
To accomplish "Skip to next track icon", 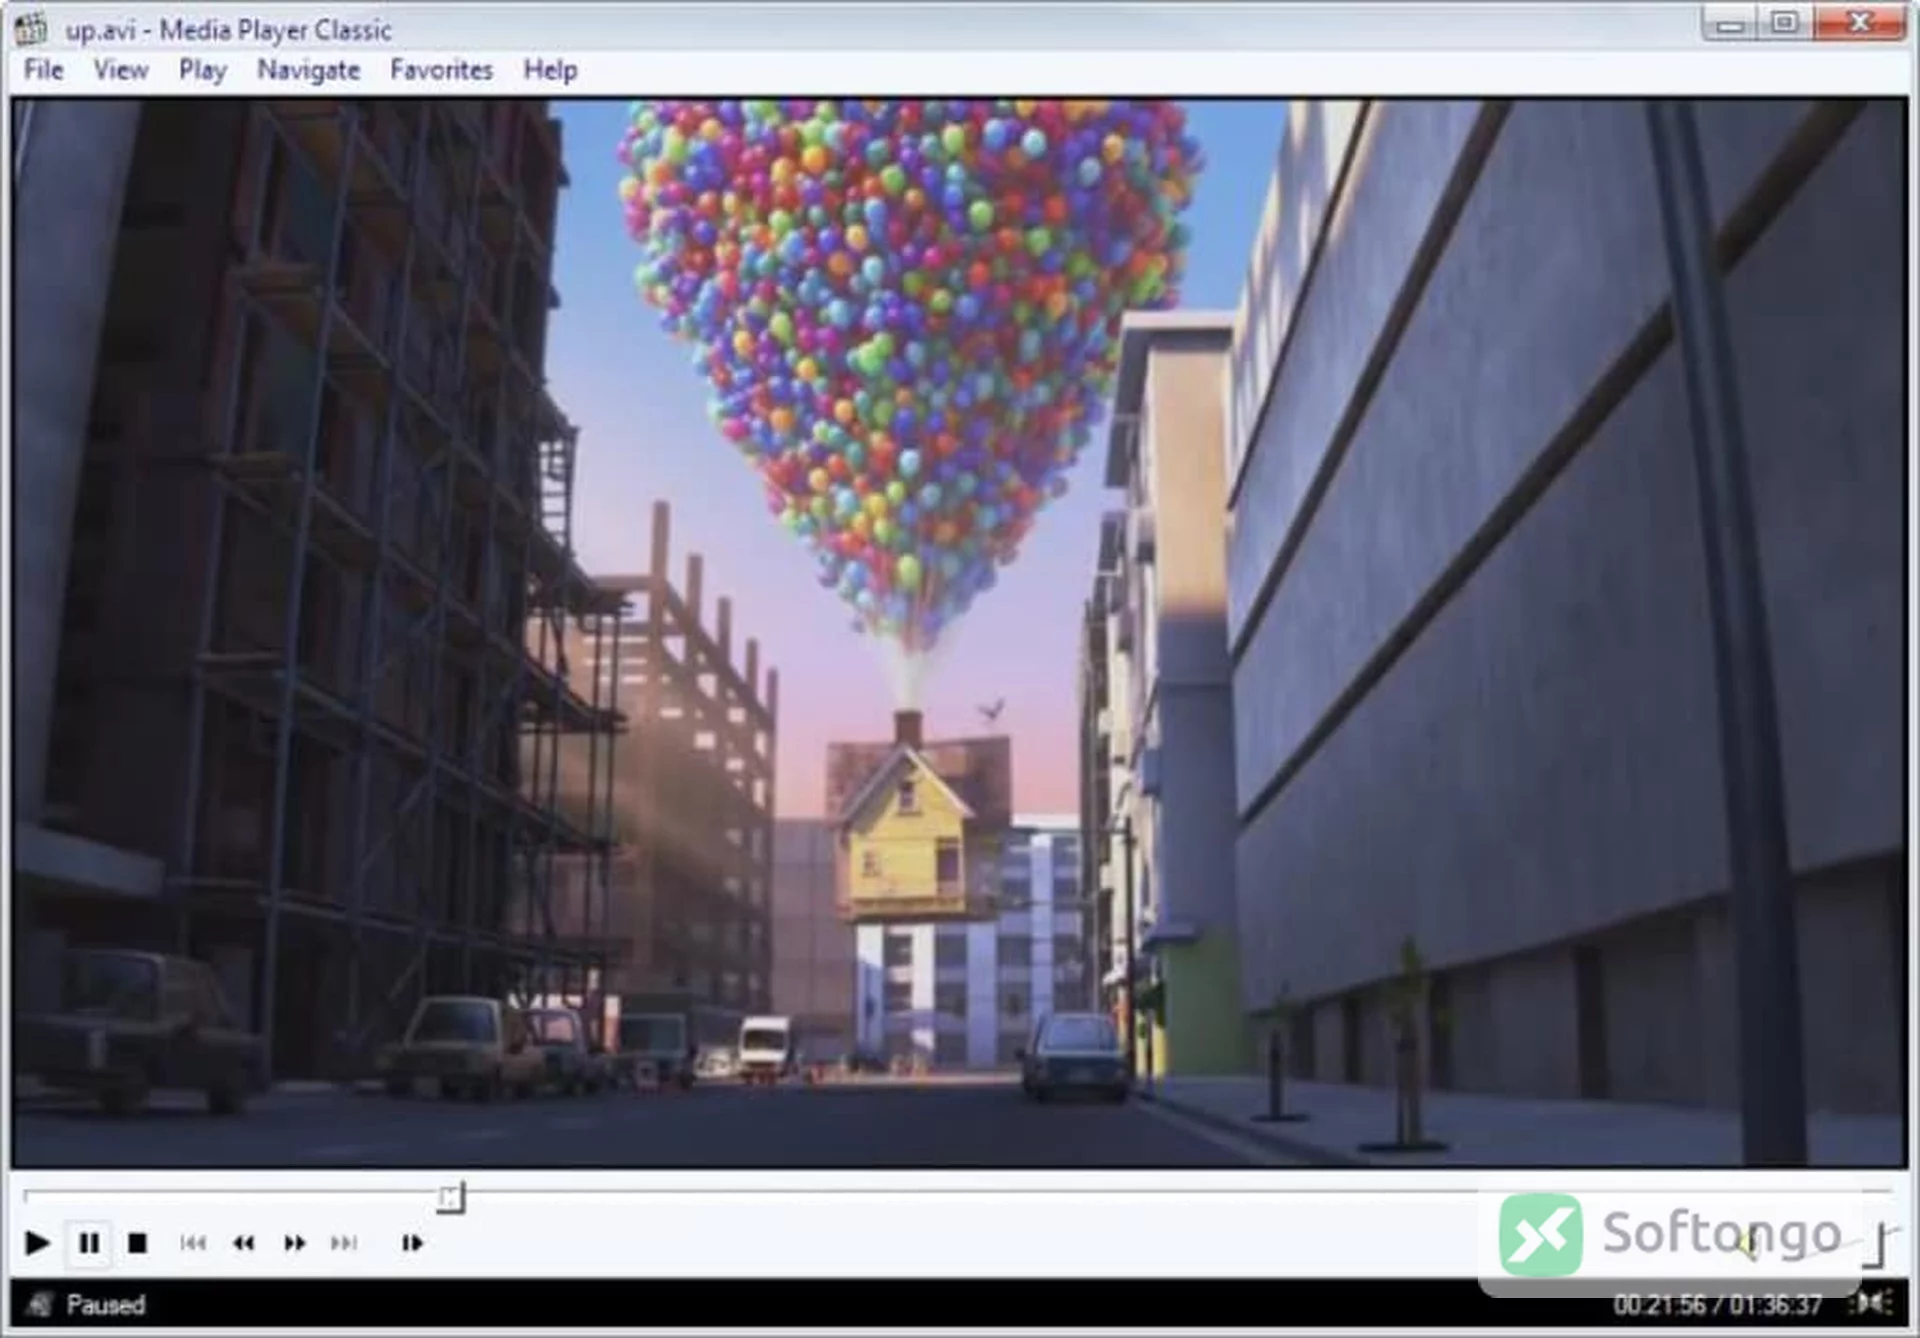I will pos(344,1243).
